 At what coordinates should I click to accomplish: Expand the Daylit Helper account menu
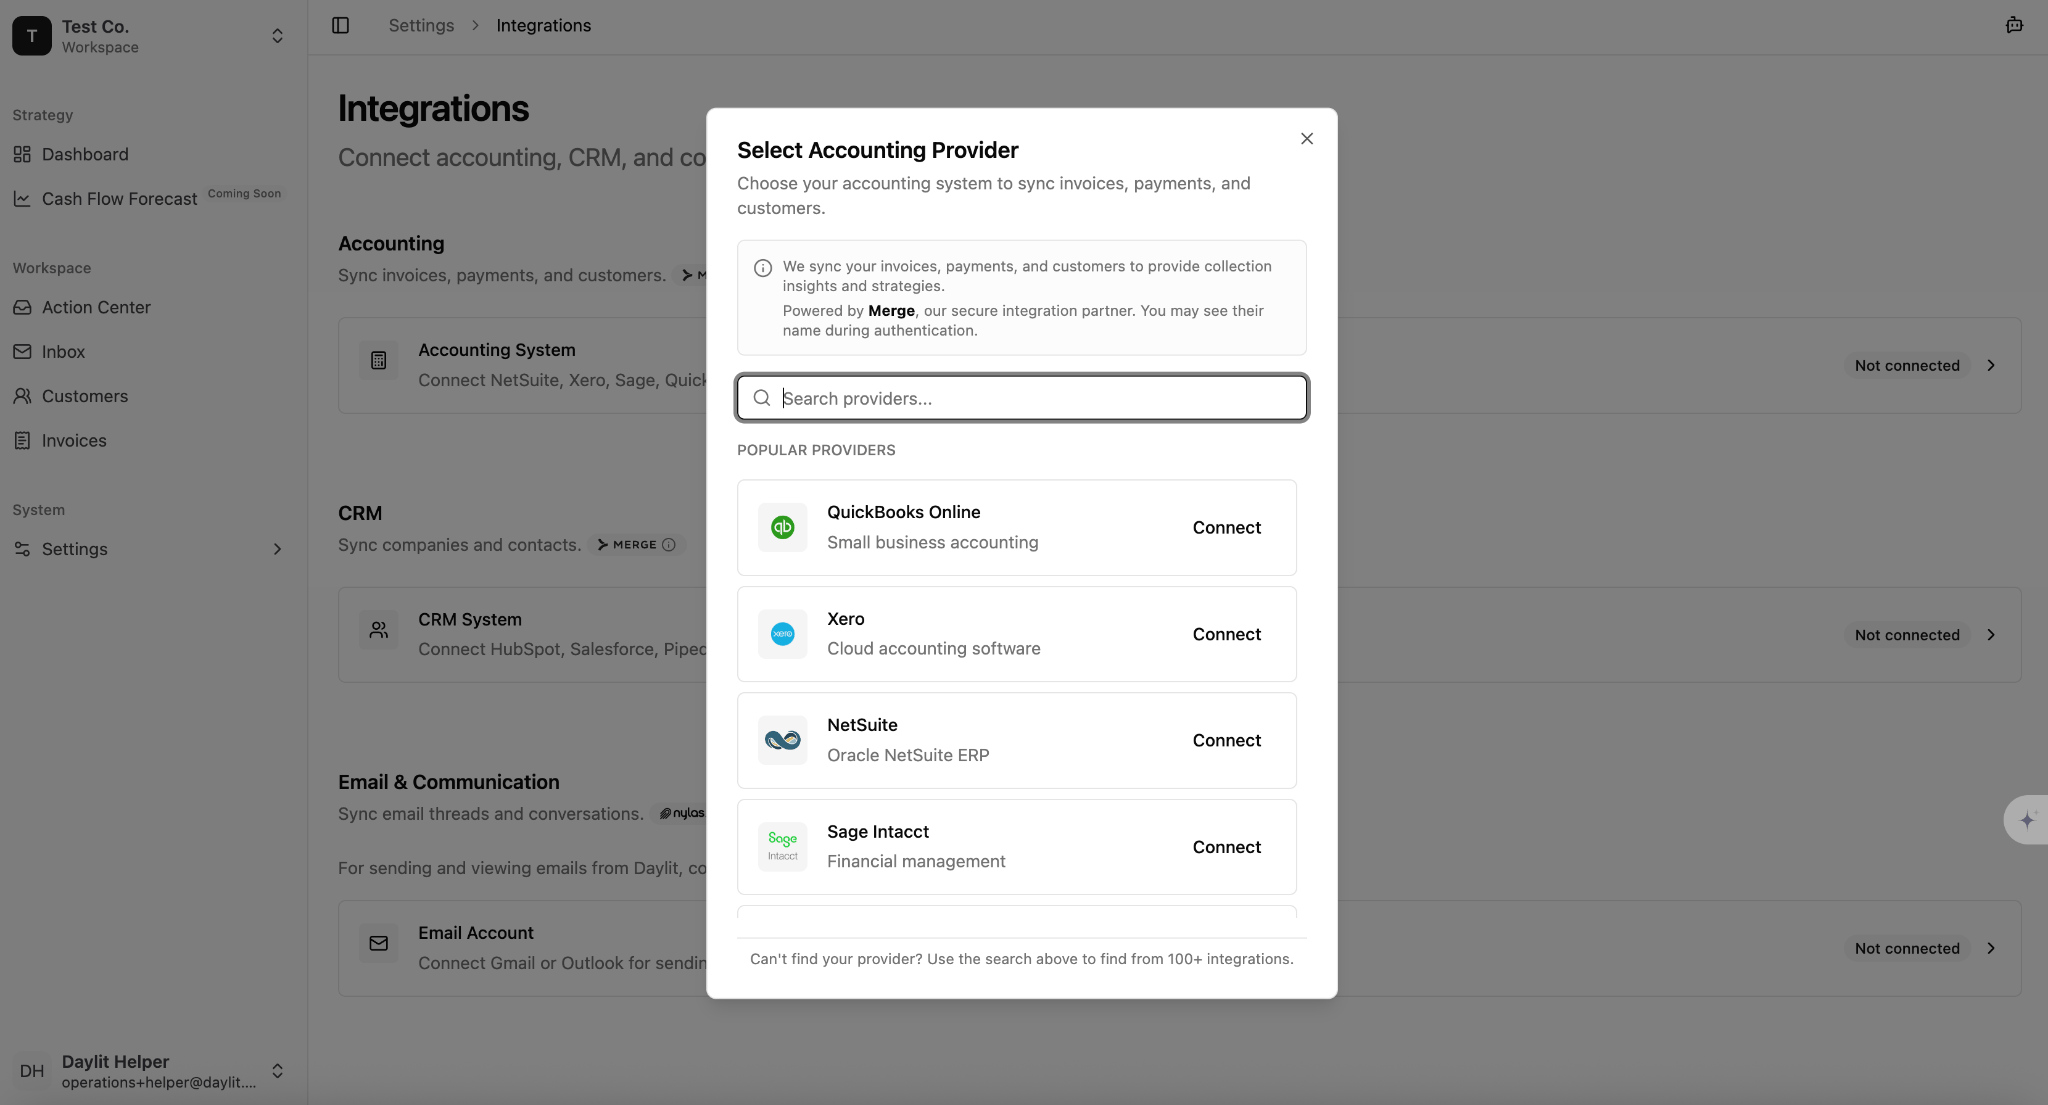click(277, 1071)
